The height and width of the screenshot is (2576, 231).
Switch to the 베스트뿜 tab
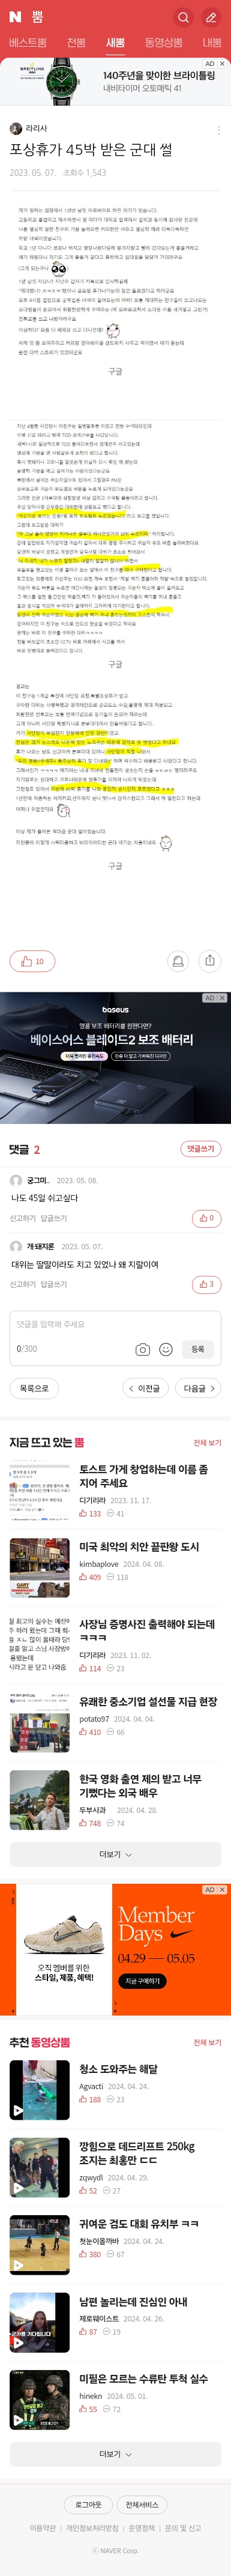pyautogui.click(x=28, y=43)
